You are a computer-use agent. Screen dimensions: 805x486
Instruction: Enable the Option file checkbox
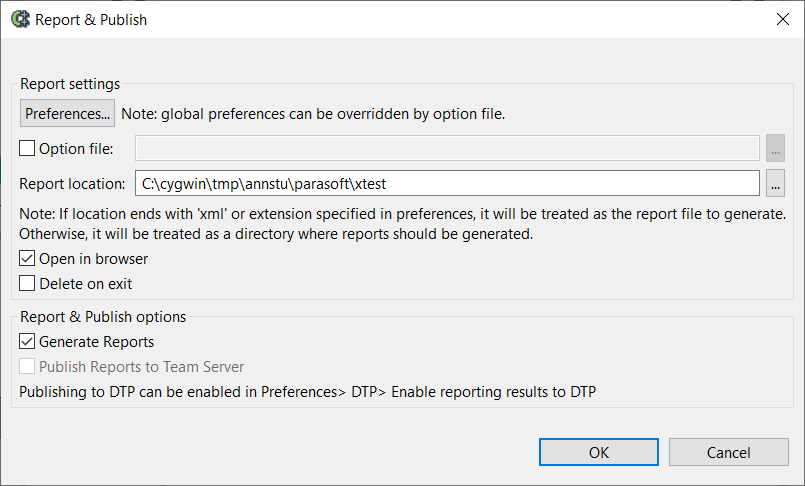pos(27,148)
